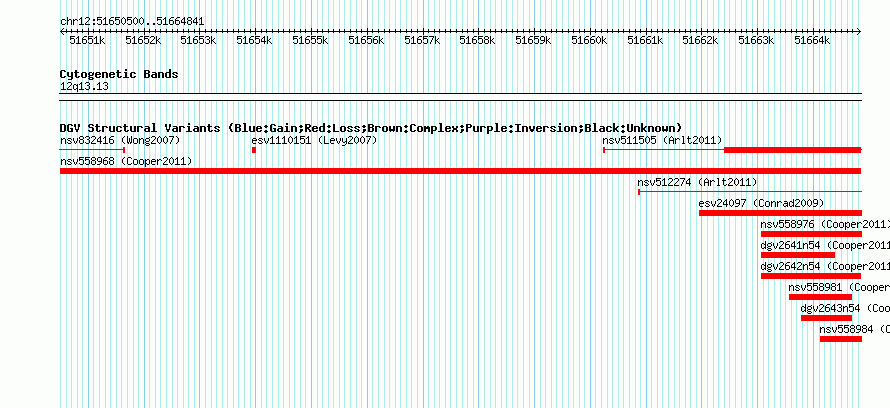Click the red bar under nsv558984
The height and width of the screenshot is (408, 890).
[841, 339]
